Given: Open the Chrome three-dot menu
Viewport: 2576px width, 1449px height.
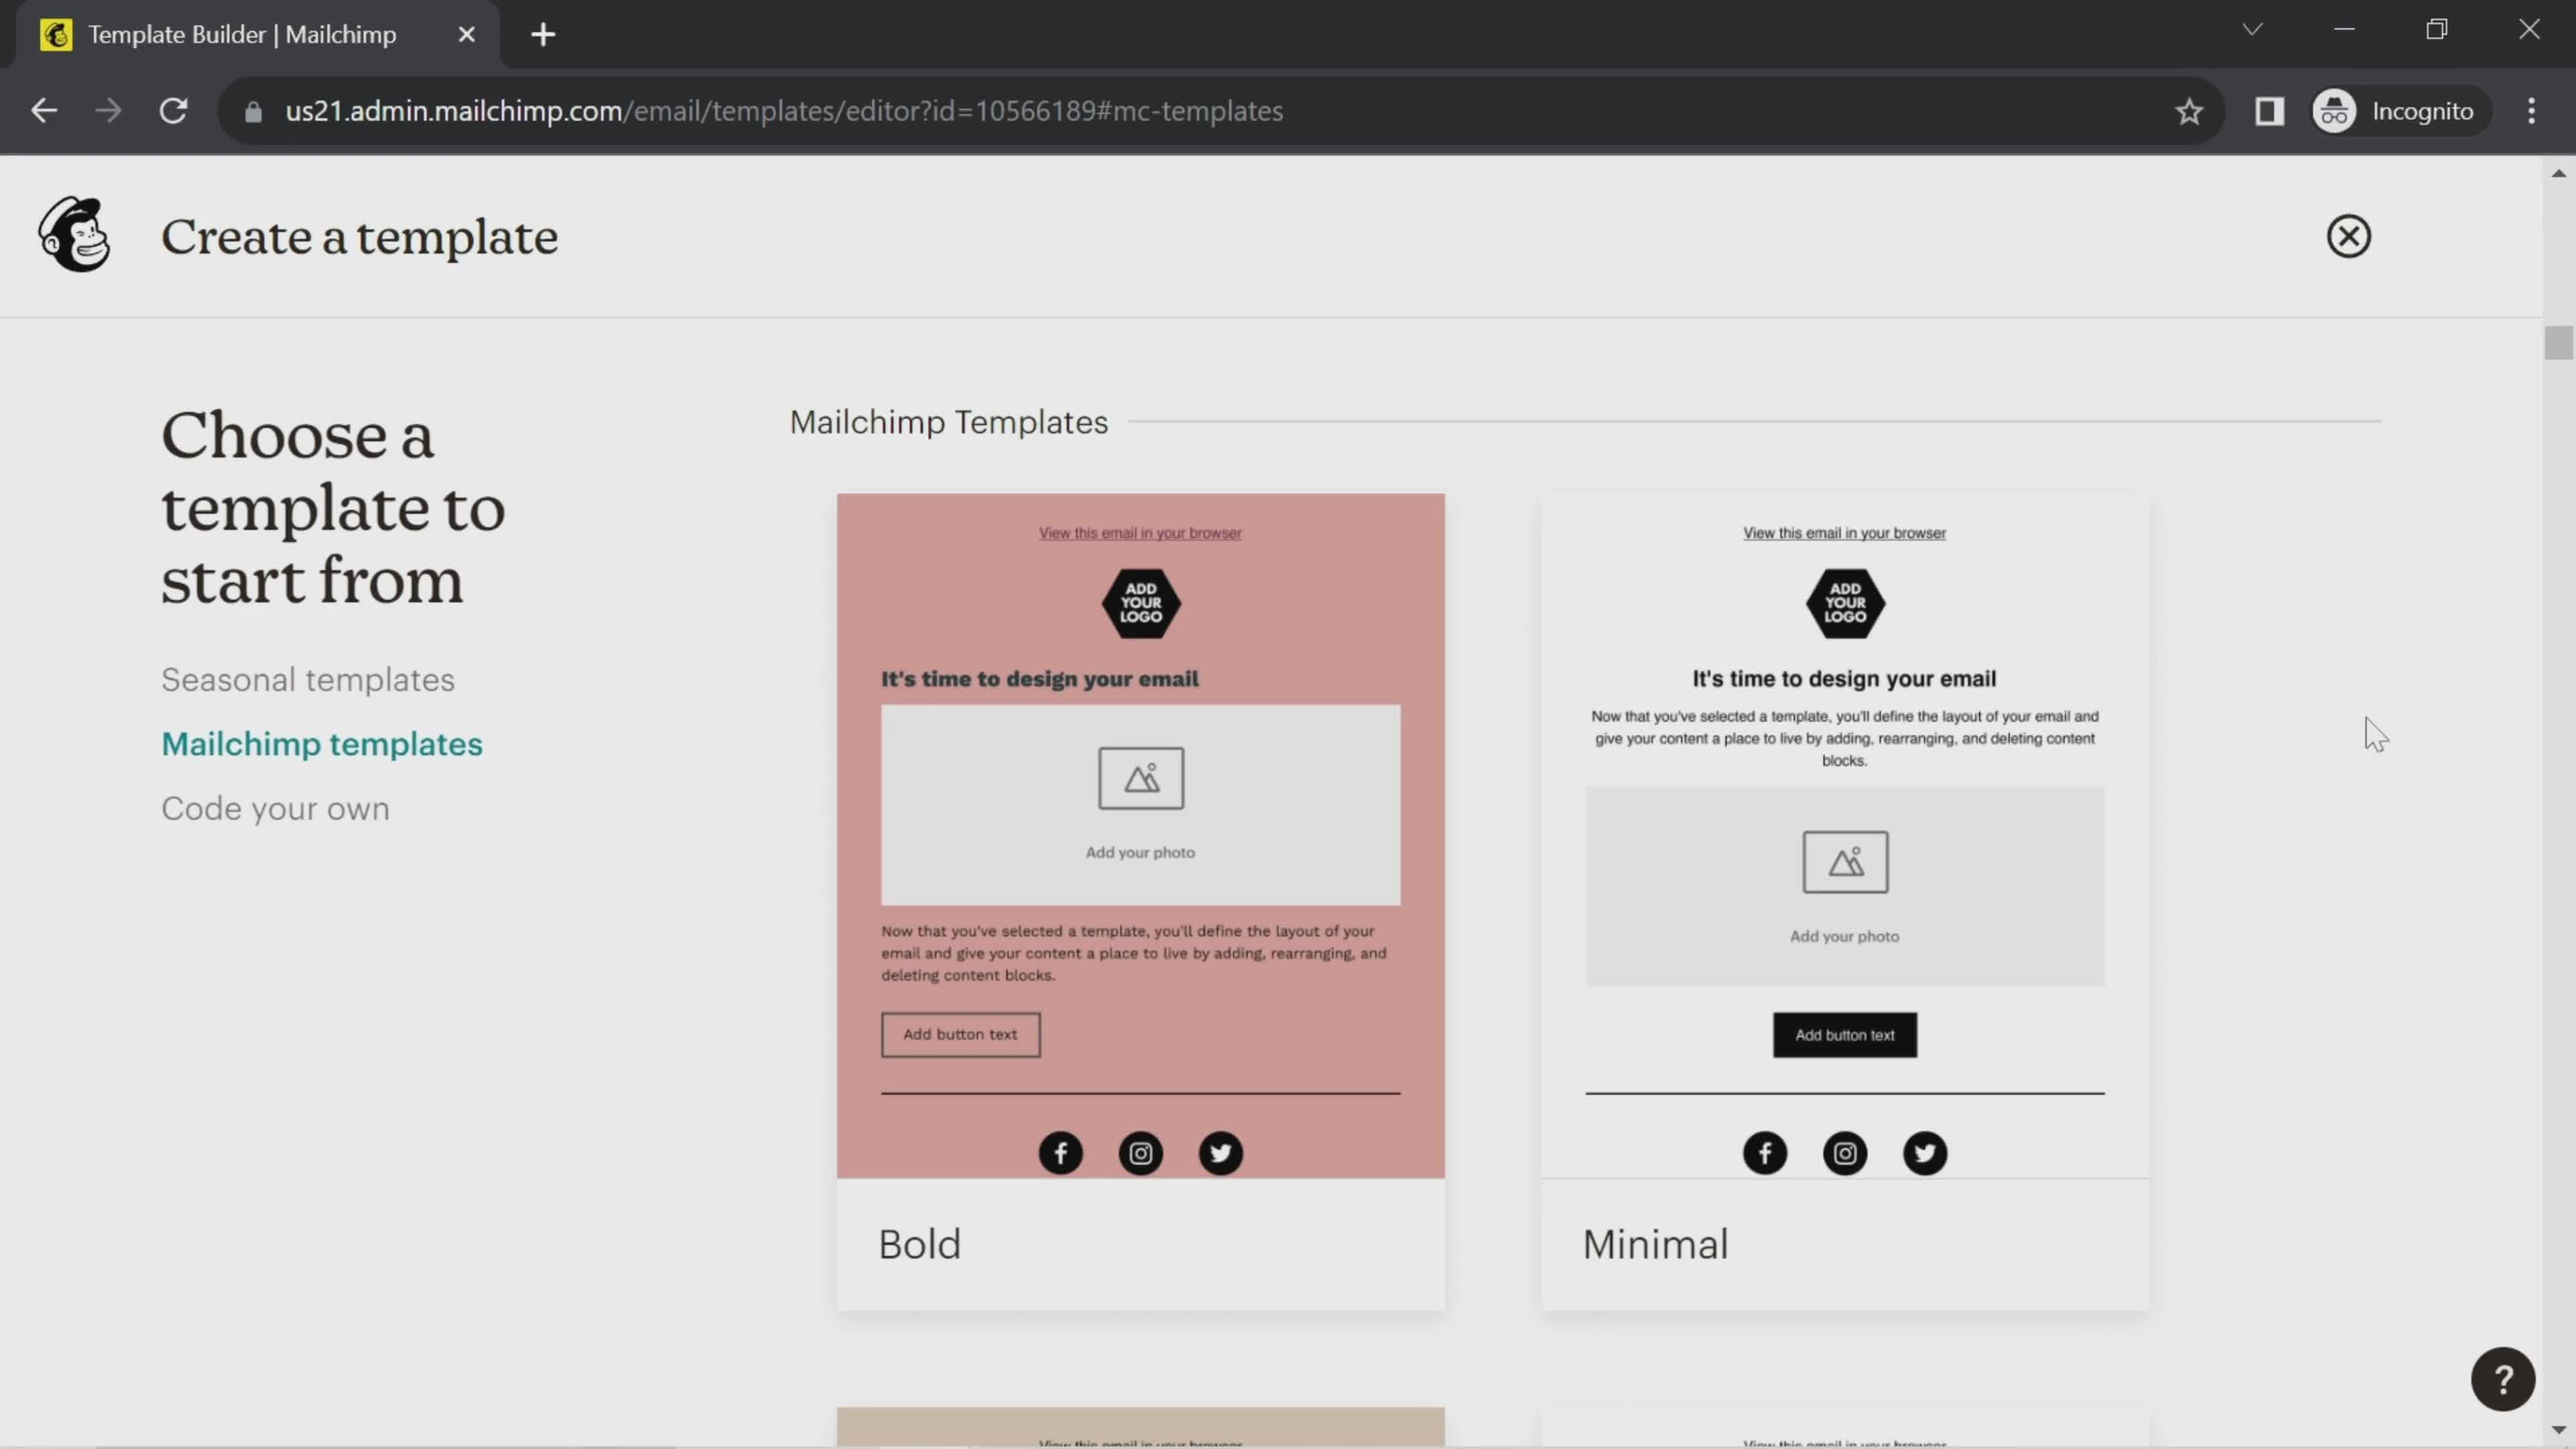Looking at the screenshot, I should coord(2531,111).
